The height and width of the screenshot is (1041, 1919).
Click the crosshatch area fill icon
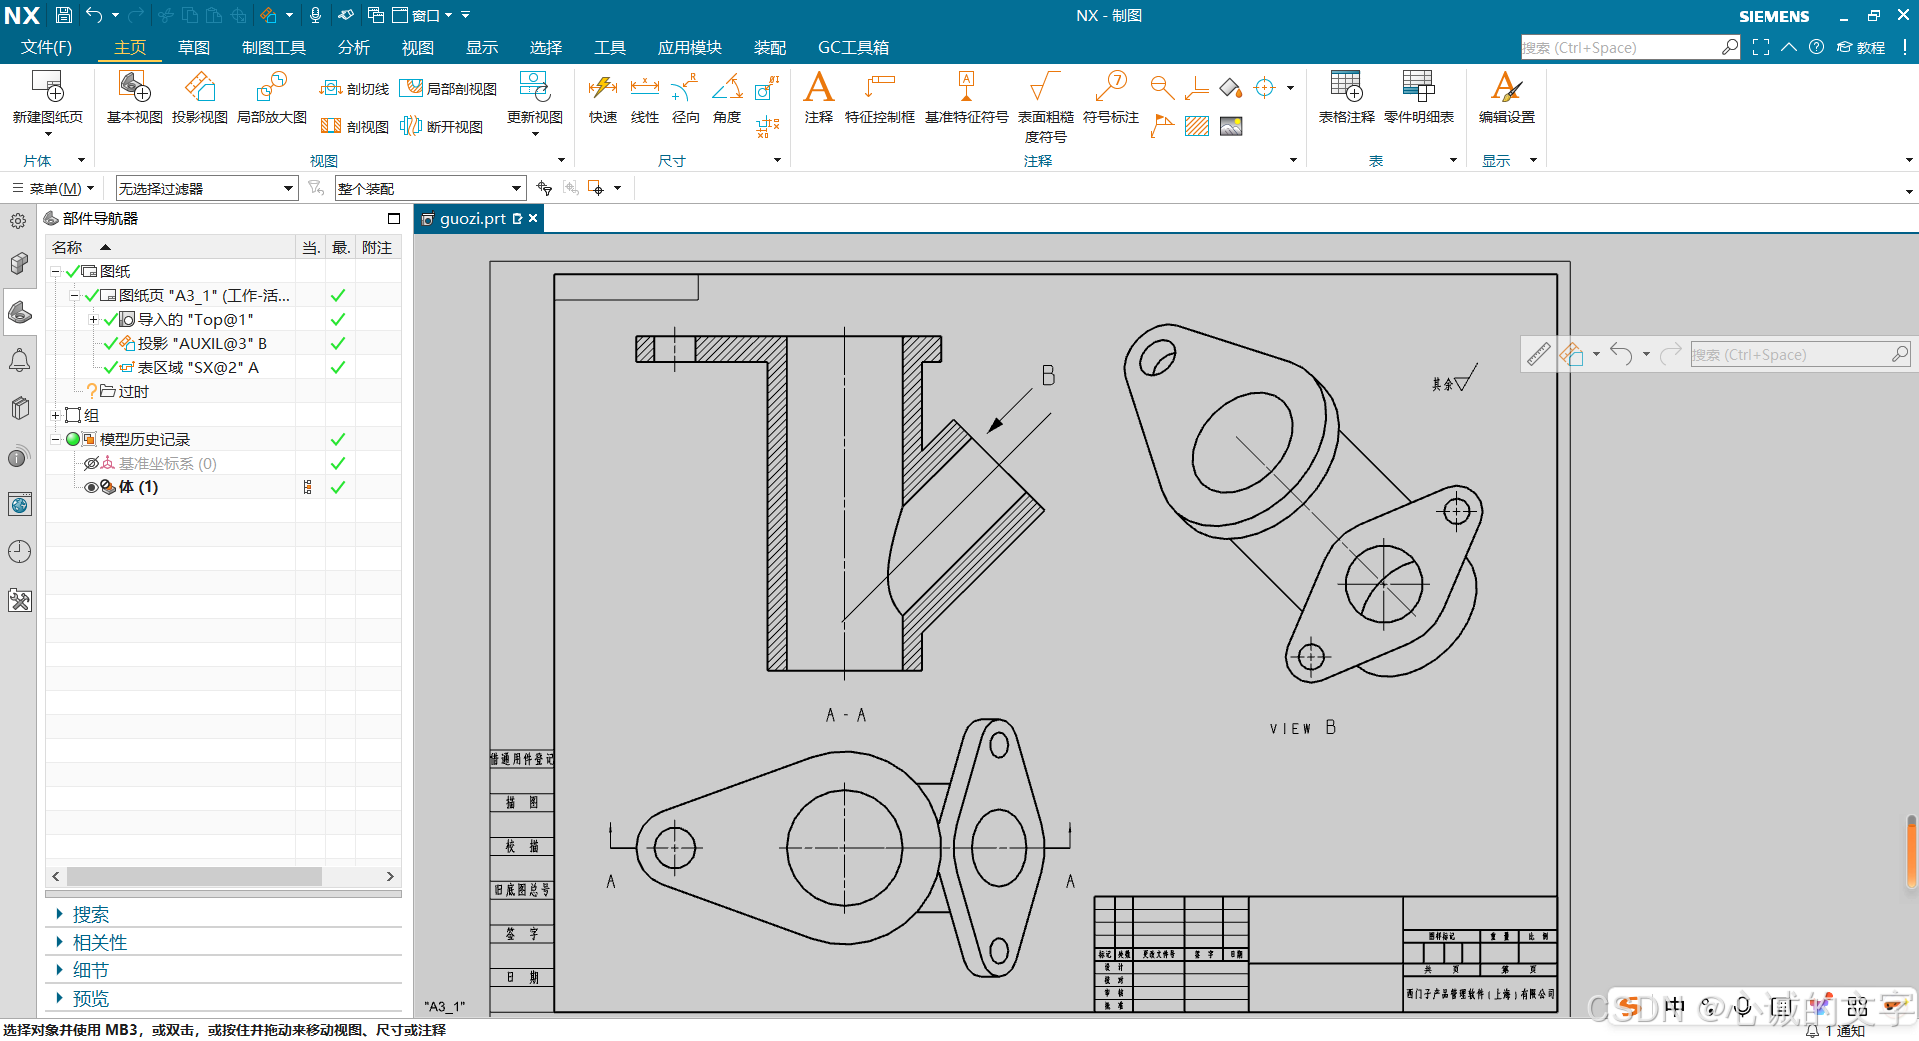(1196, 126)
